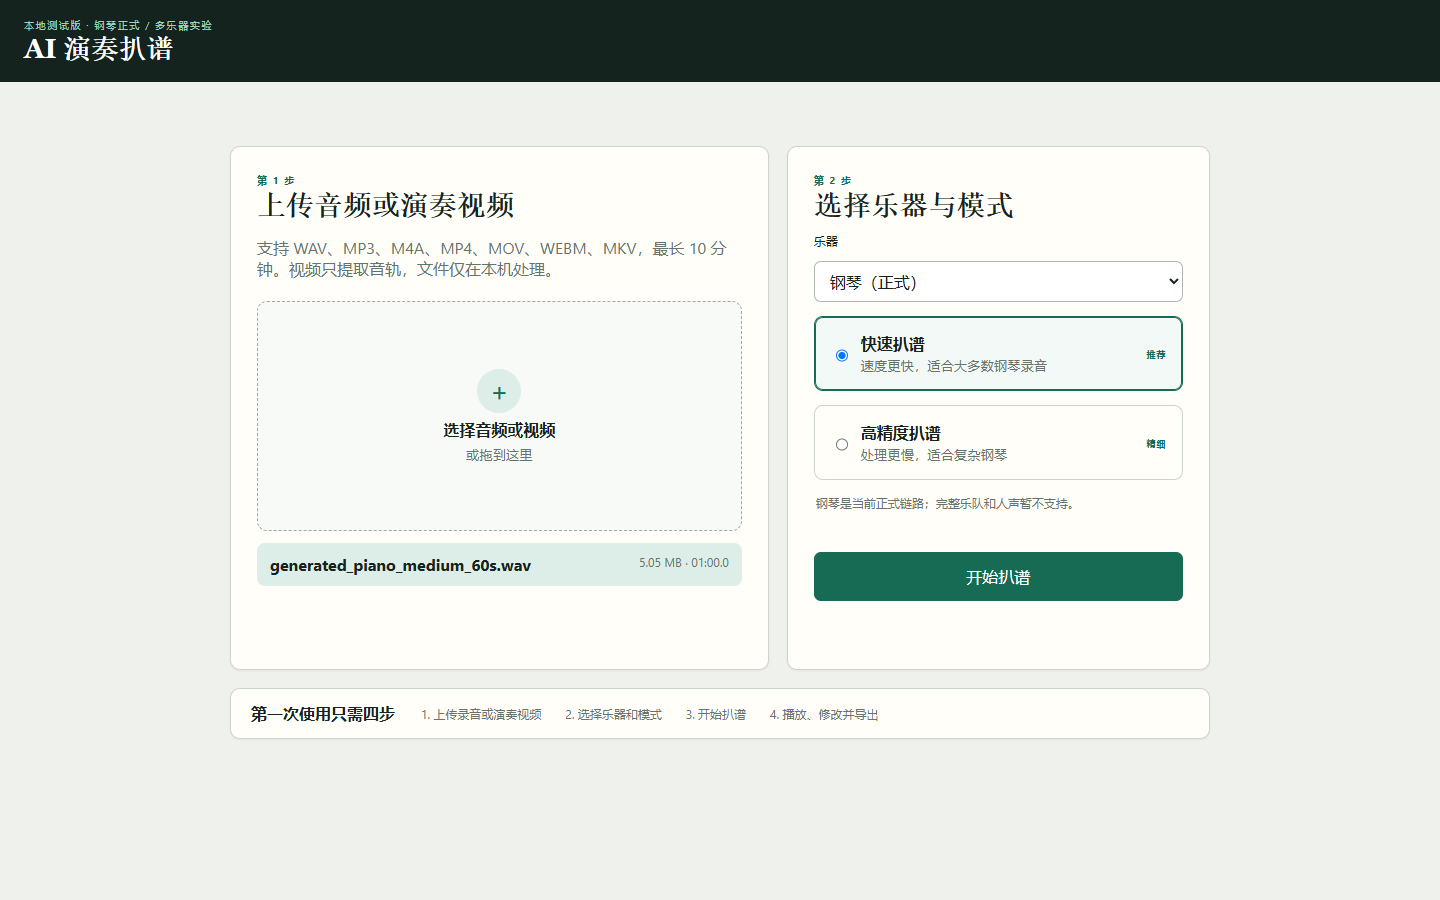
Task: Click step text 3. 开始扒谱
Action: [x=716, y=715]
